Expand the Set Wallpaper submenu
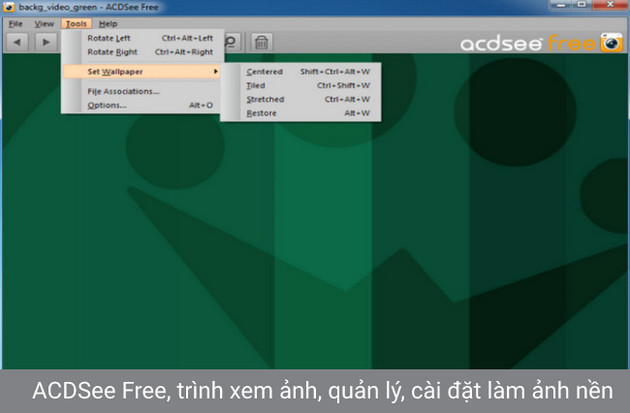Image resolution: width=630 pixels, height=413 pixels. coord(142,72)
